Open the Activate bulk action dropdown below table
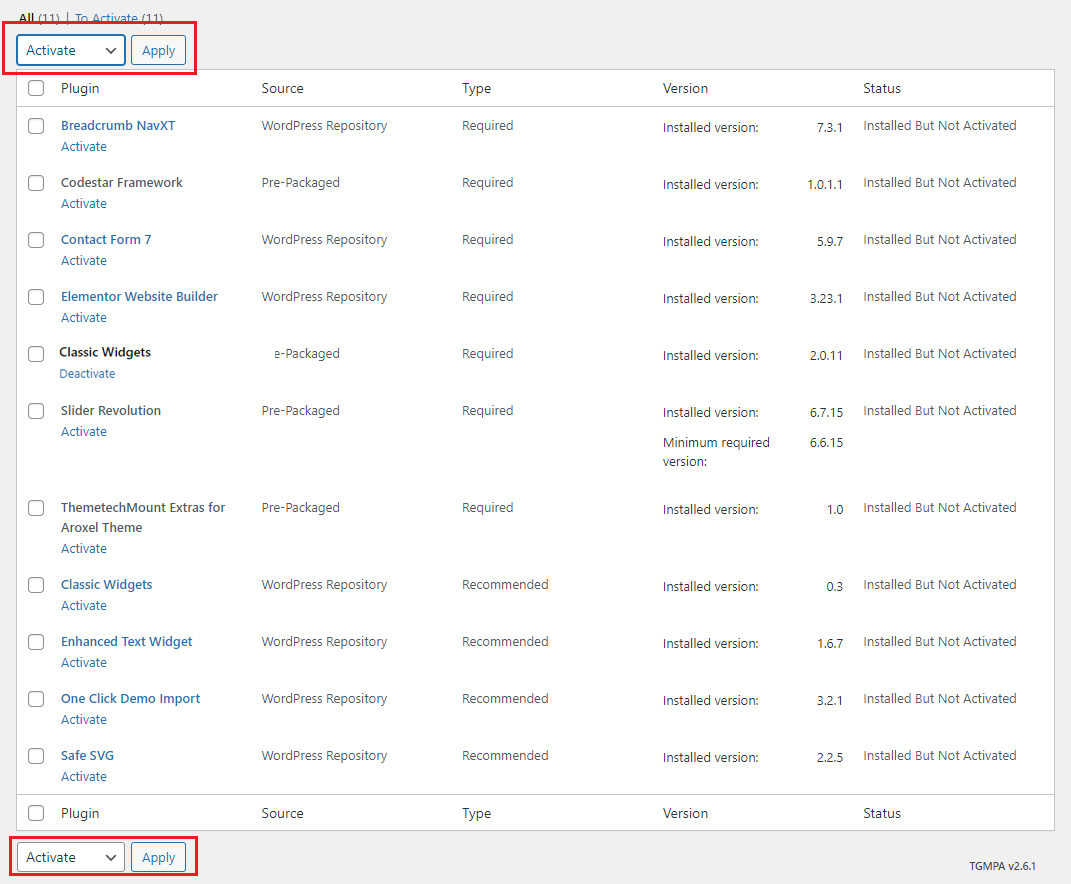The height and width of the screenshot is (884, 1071). 71,857
